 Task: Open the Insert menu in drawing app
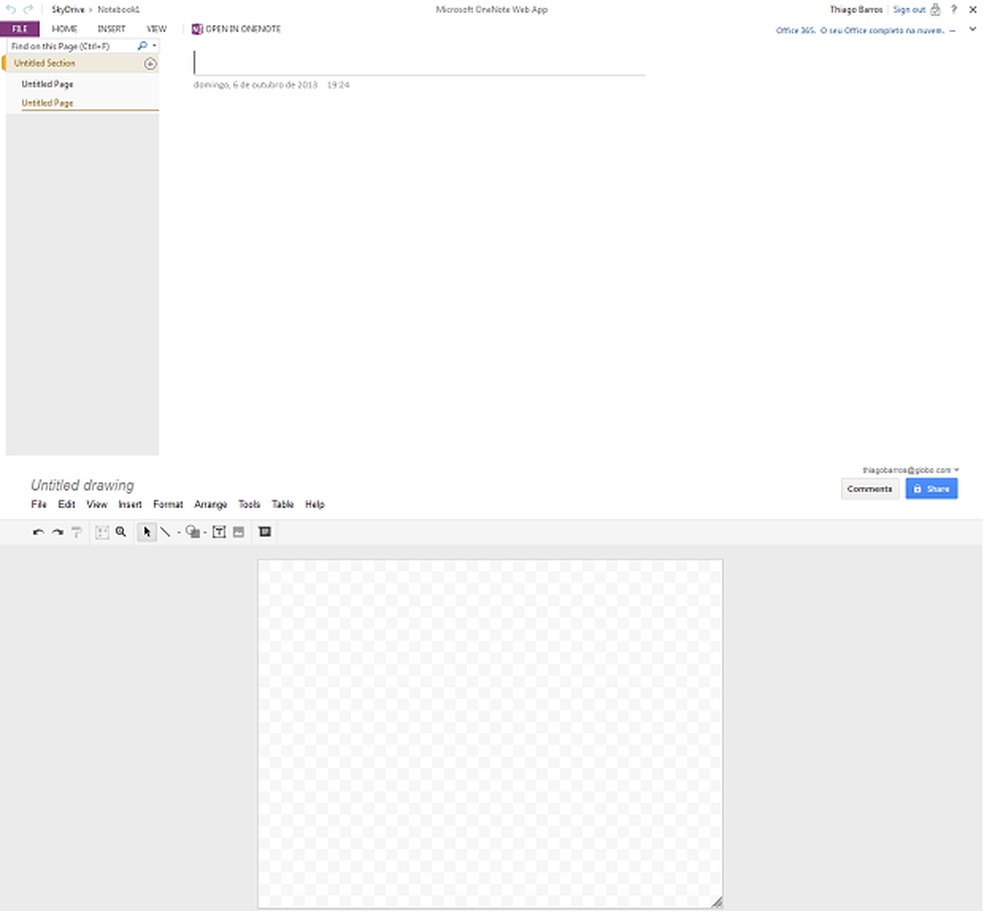pos(130,504)
